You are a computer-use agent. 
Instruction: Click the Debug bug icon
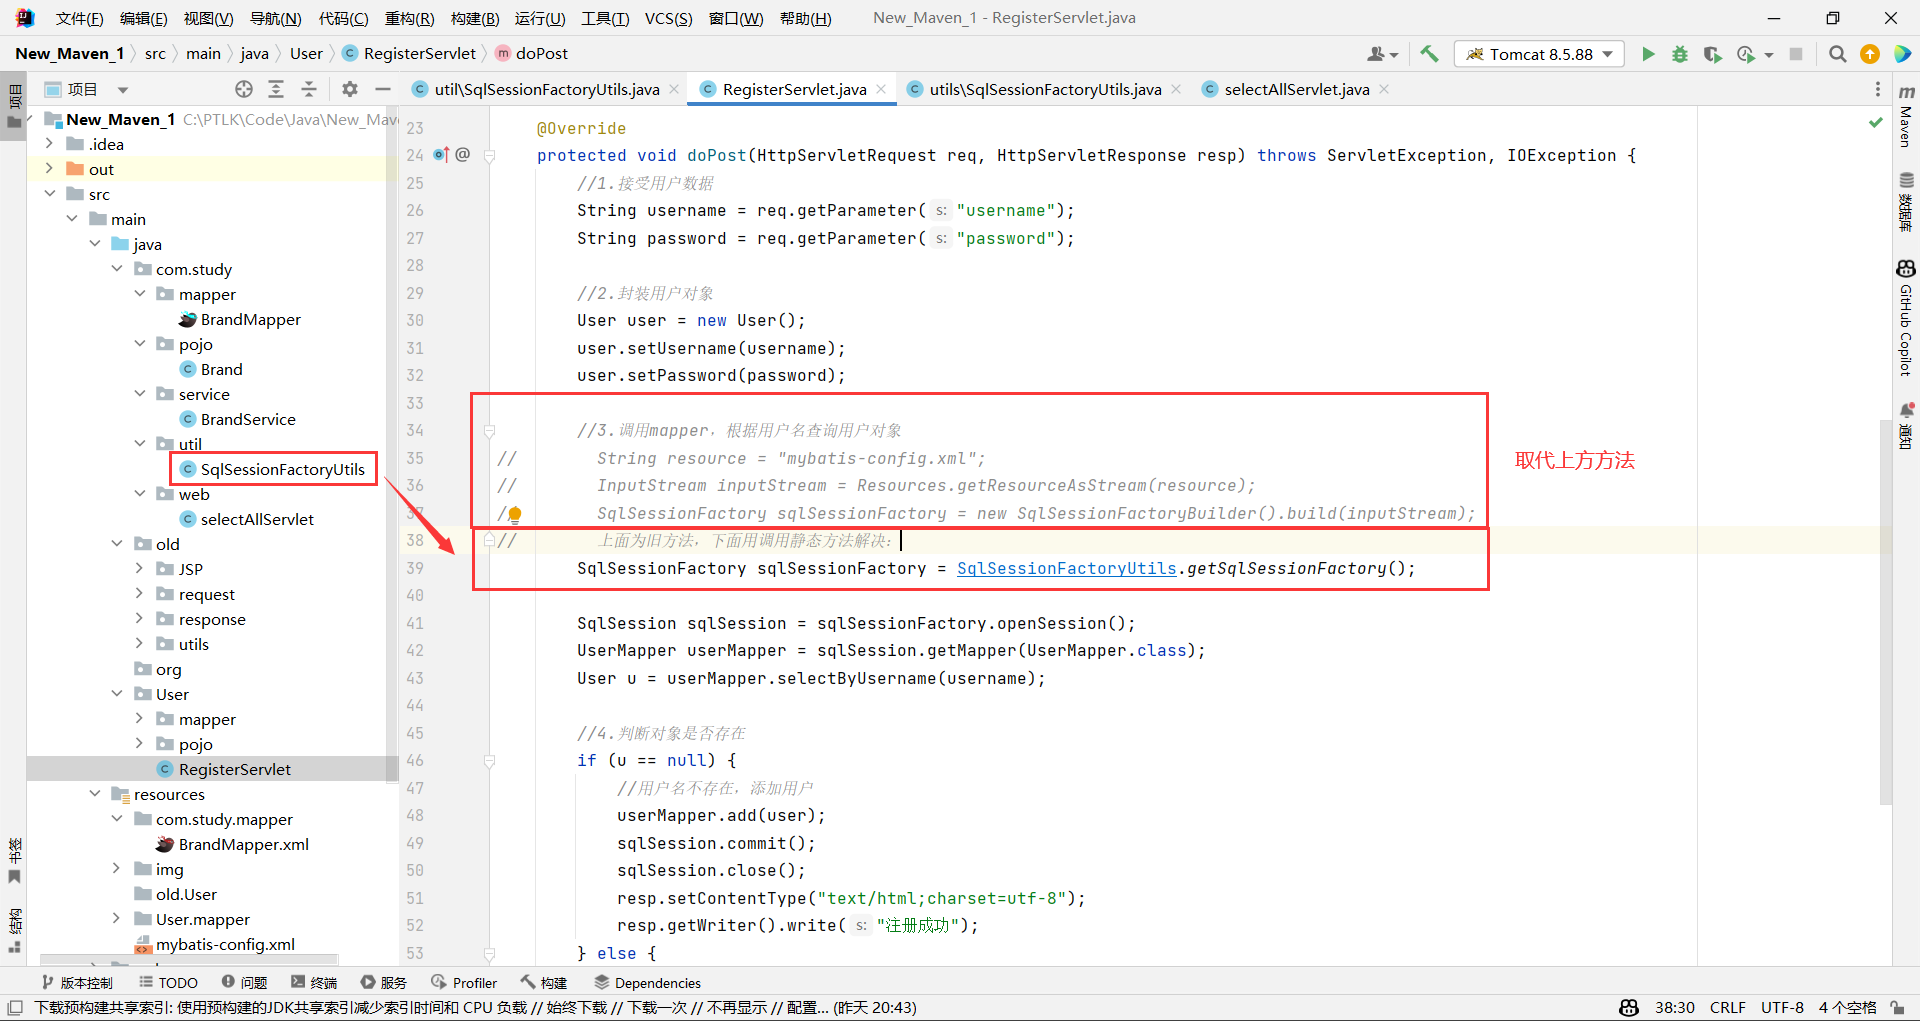coord(1680,54)
